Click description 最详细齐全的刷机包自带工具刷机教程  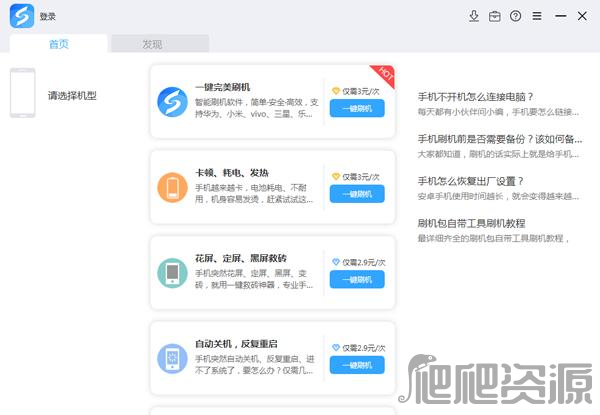click(494, 238)
